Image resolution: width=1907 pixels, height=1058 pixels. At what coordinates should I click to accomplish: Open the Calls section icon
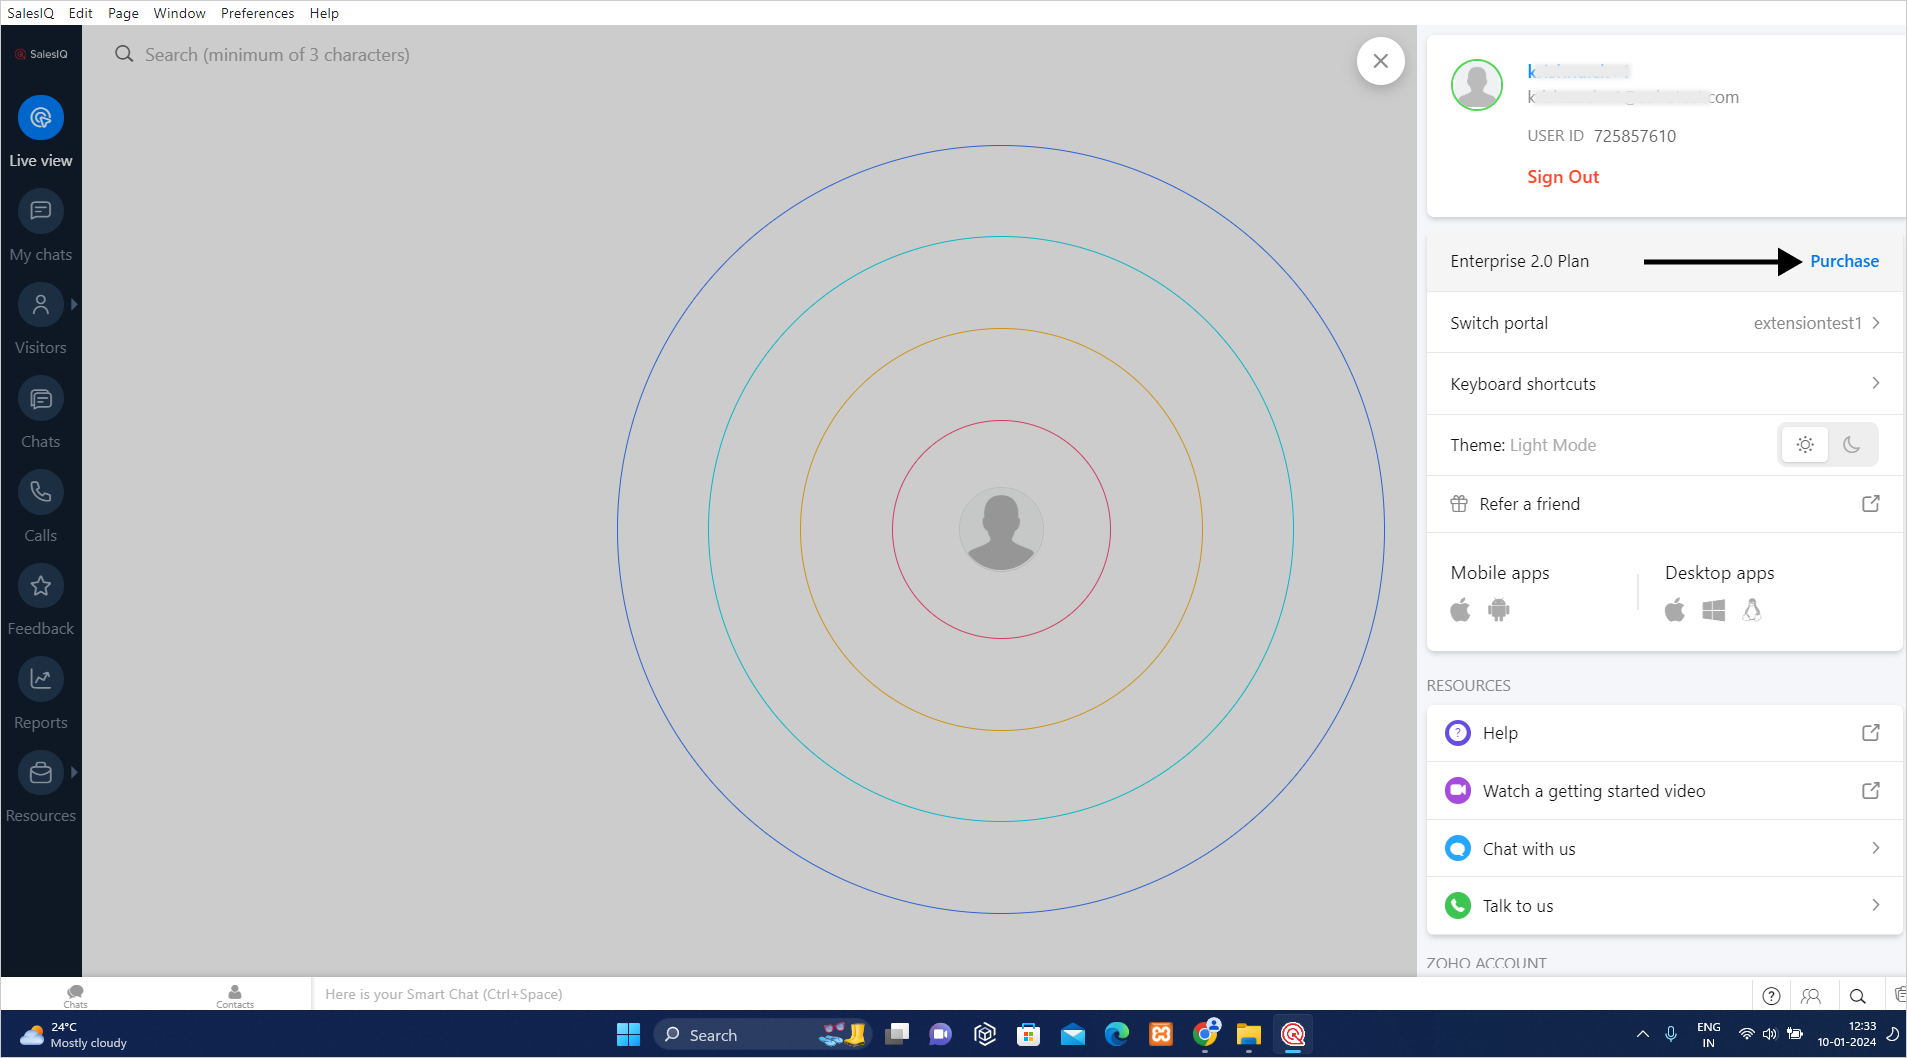(x=41, y=492)
